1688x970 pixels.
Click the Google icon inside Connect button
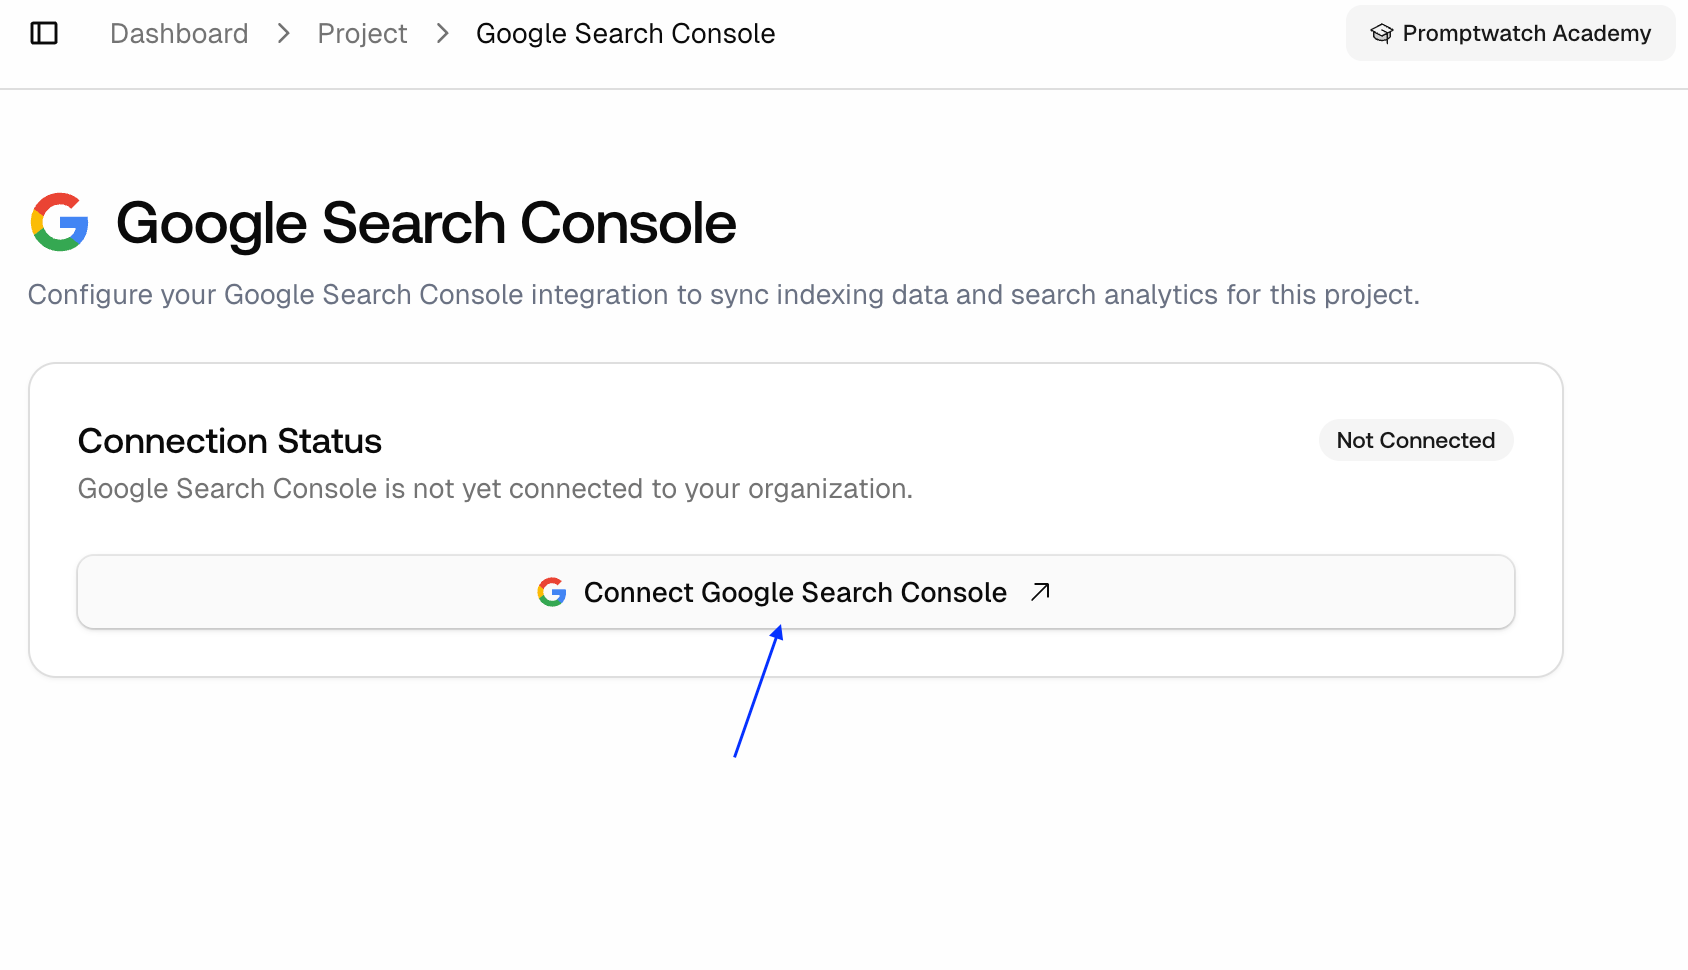pos(552,592)
